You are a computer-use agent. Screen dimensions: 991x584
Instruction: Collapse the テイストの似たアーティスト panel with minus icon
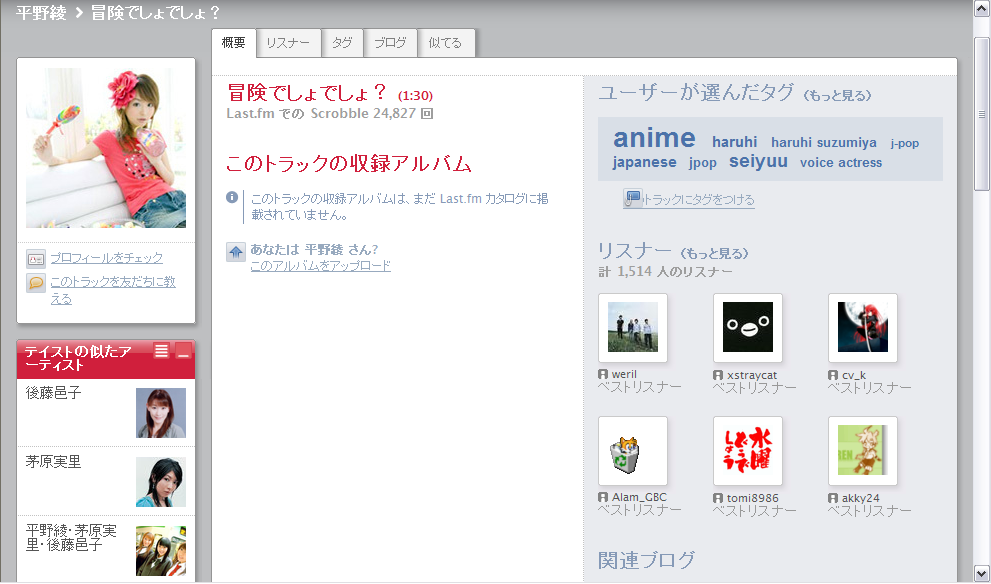click(183, 350)
